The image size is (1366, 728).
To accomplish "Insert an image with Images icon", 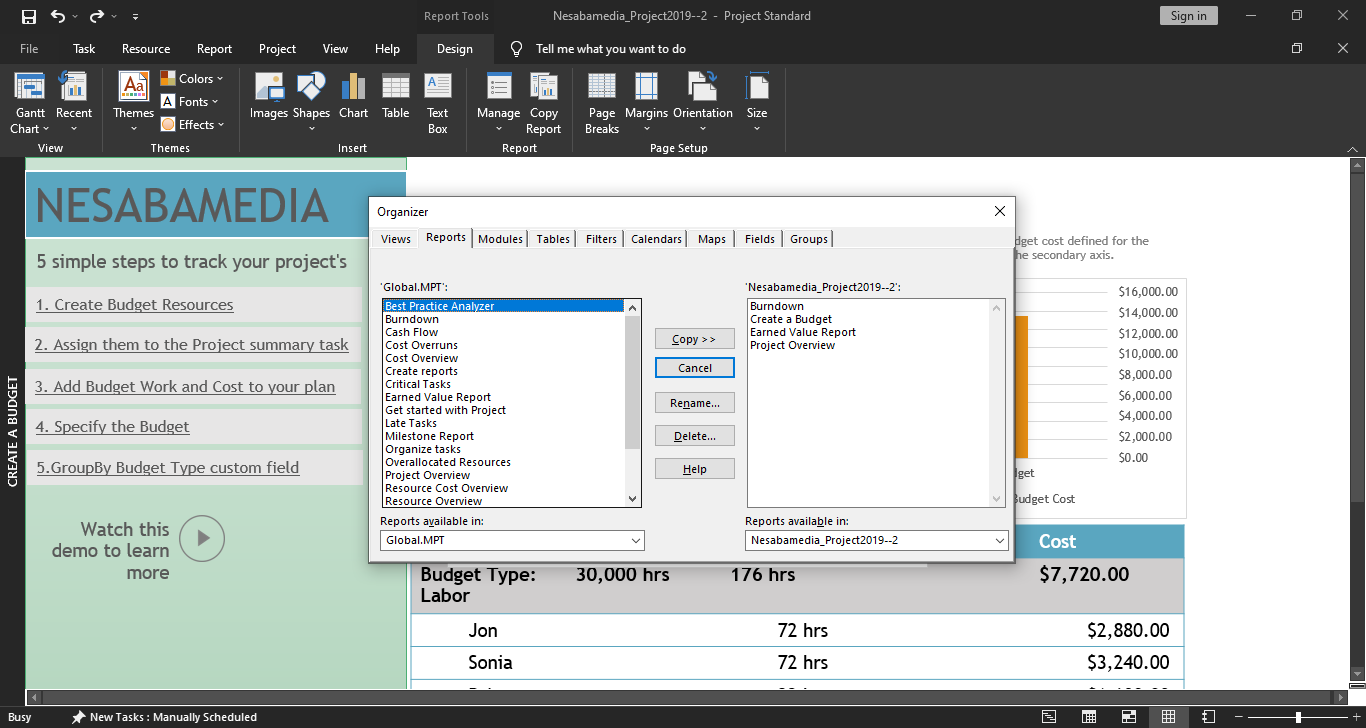I will pos(268,88).
